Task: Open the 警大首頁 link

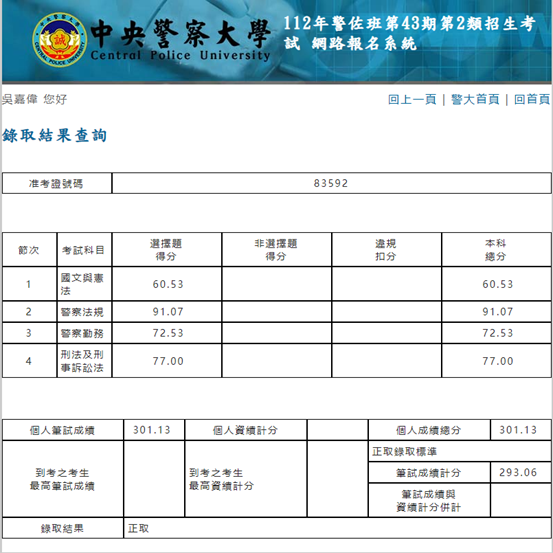Action: [x=475, y=99]
